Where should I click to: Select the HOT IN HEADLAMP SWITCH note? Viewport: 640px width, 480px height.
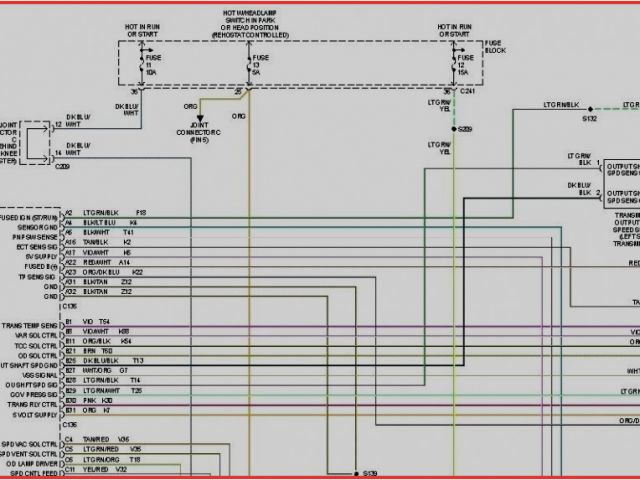[253, 22]
